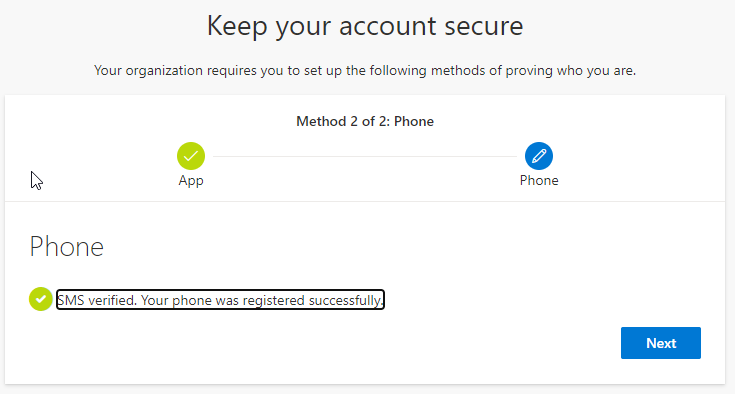Click the Keep your account secure heading
Screen dimensions: 735x394
[365, 26]
